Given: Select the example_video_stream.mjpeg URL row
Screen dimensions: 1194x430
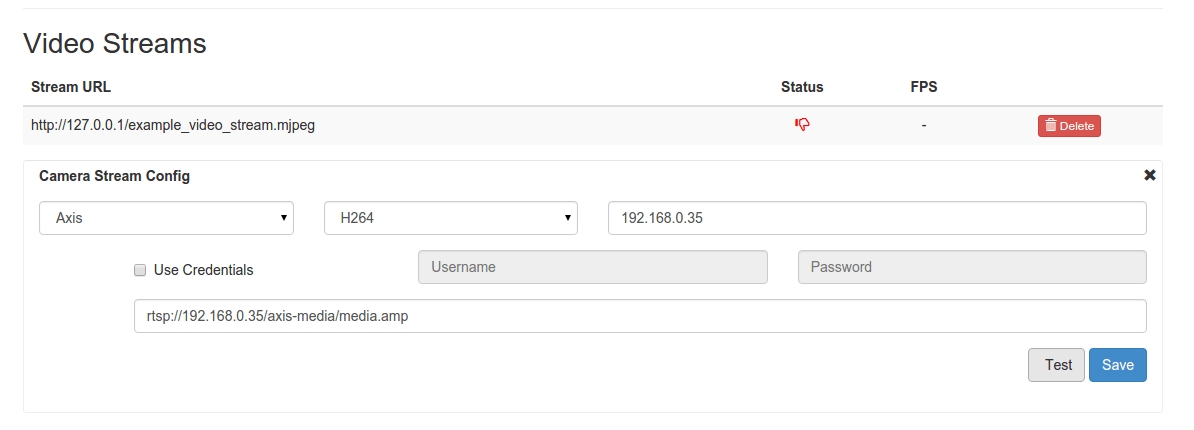Looking at the screenshot, I should click(x=173, y=126).
